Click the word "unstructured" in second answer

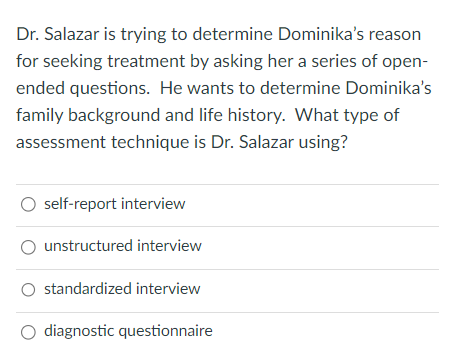point(89,246)
